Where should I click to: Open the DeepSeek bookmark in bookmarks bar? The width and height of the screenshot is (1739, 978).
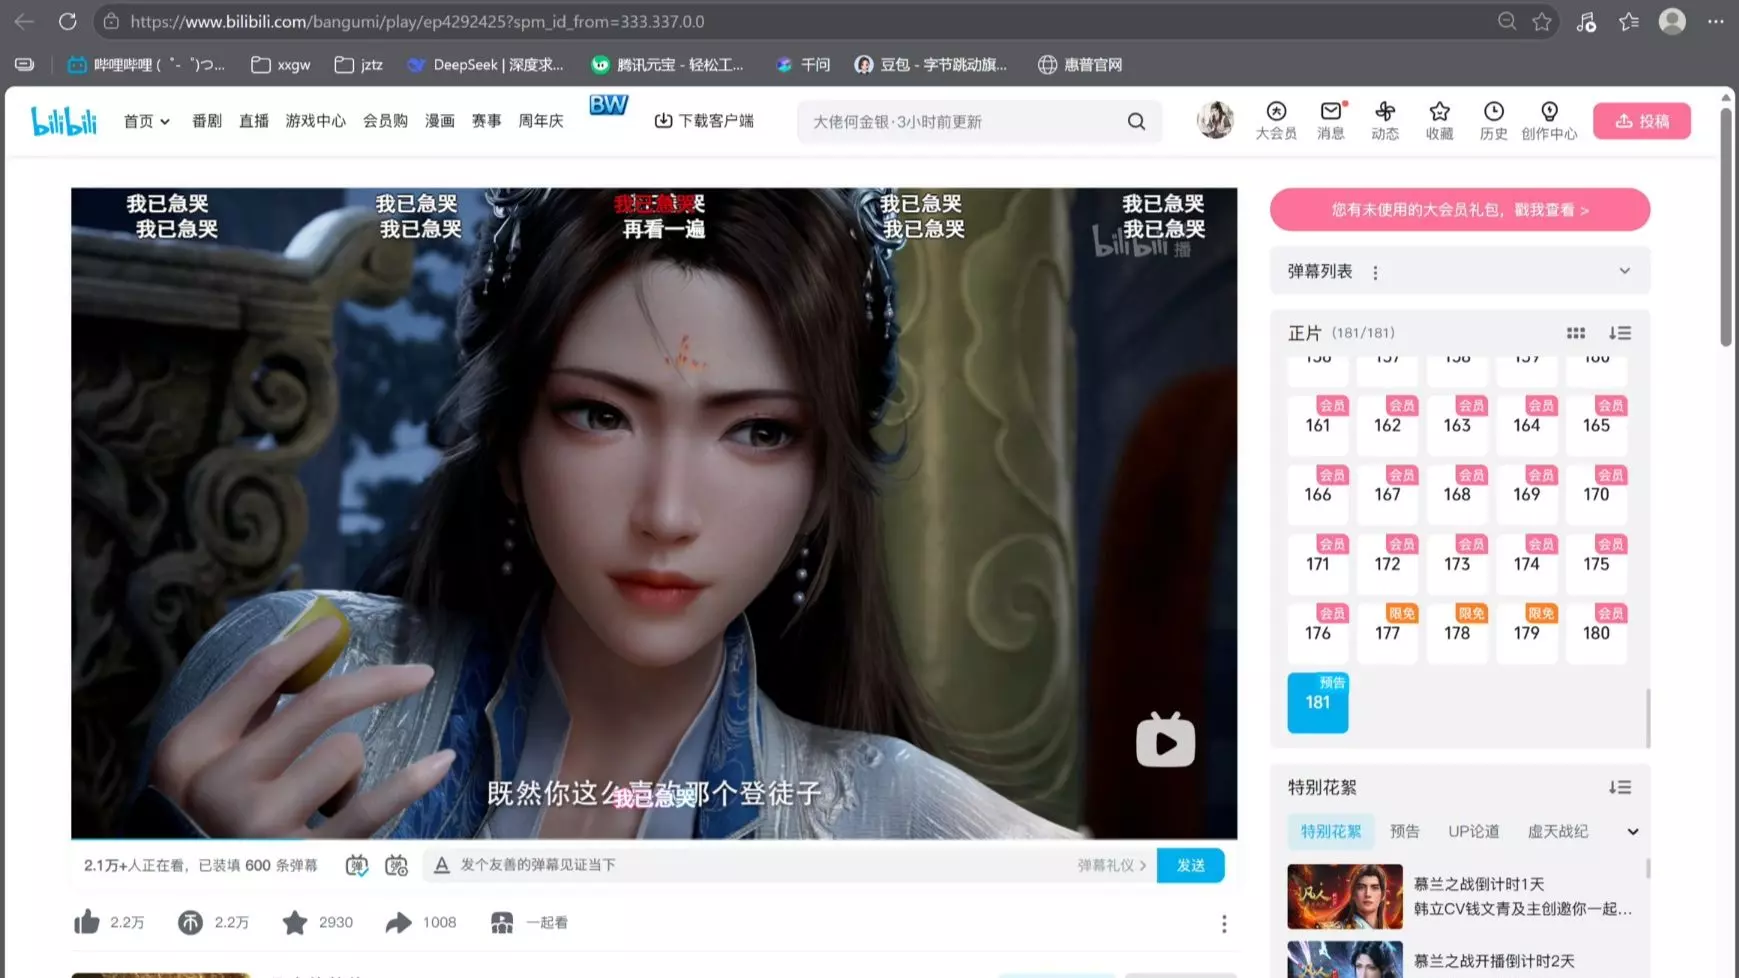[485, 65]
